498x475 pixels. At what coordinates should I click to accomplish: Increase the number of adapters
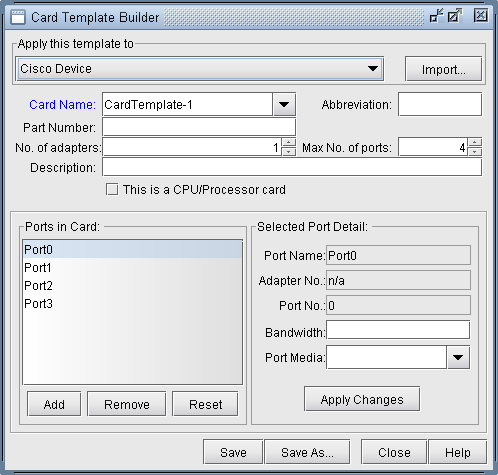pos(289,142)
